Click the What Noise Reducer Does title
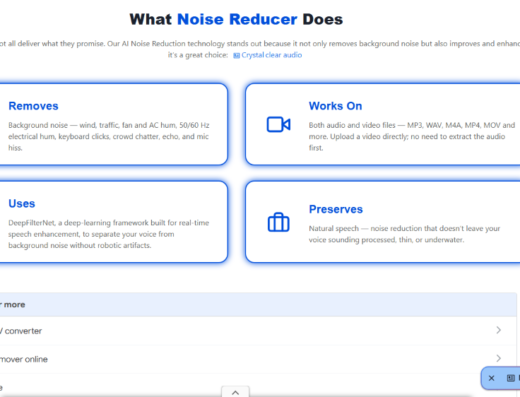The width and height of the screenshot is (520, 397). point(236,19)
